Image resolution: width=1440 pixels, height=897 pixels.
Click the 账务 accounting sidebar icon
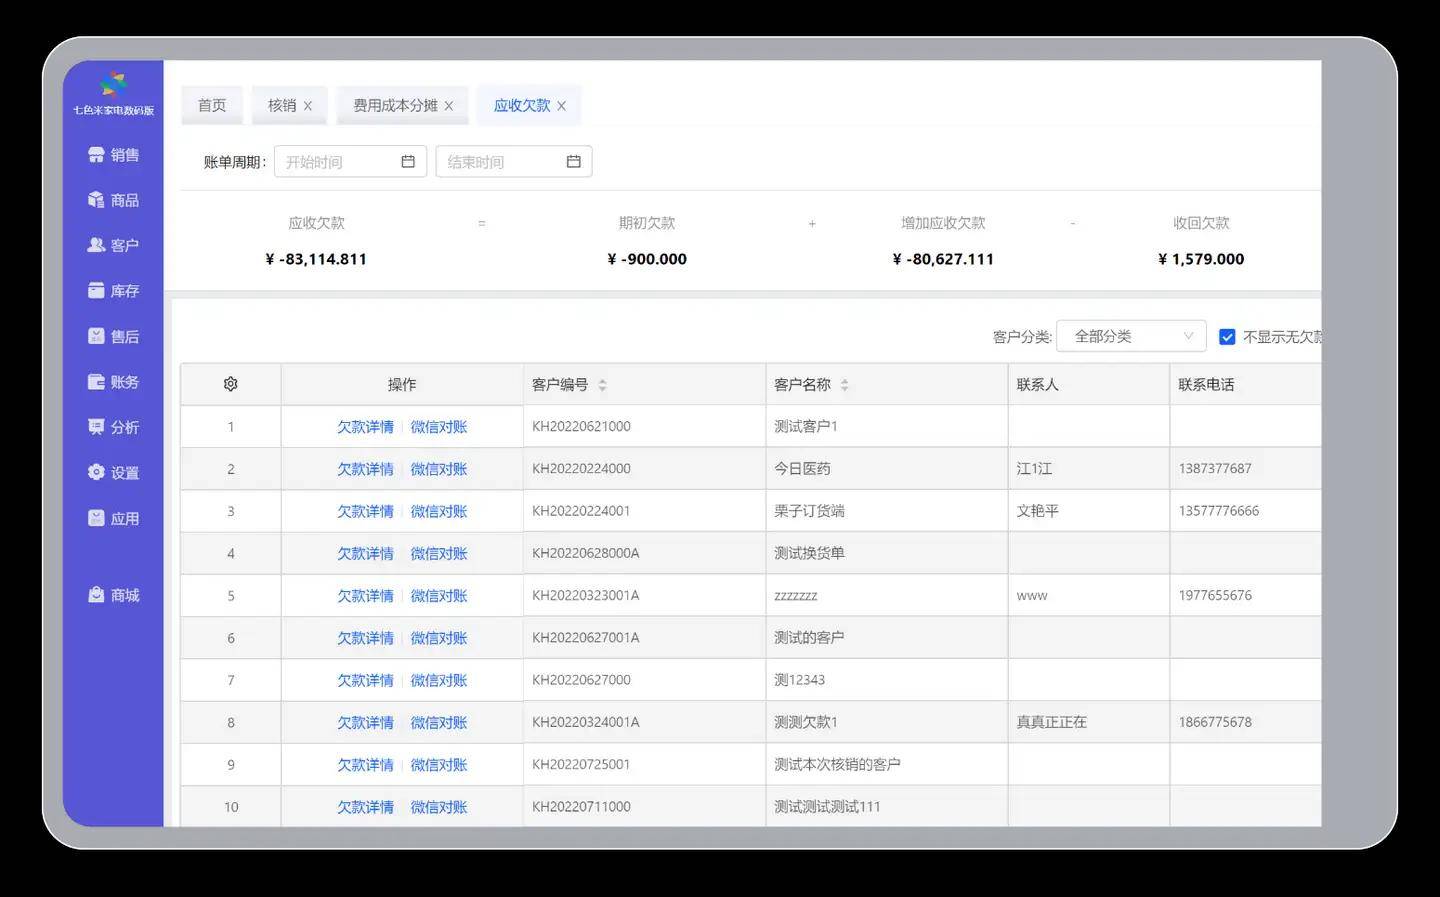pos(96,382)
